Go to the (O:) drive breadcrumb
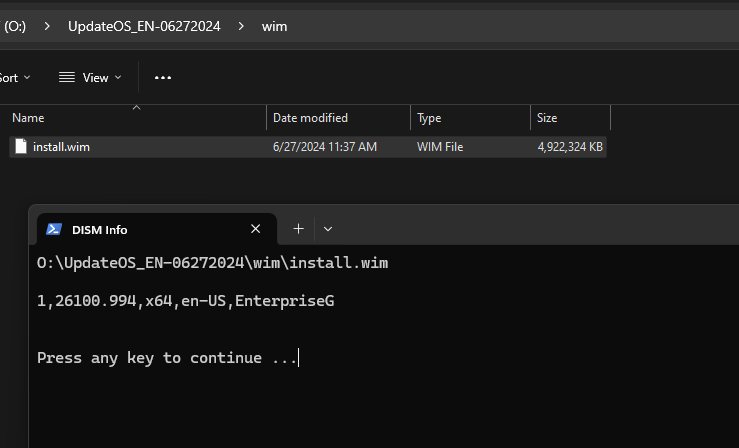Screen dimensions: 739x448 14,26
